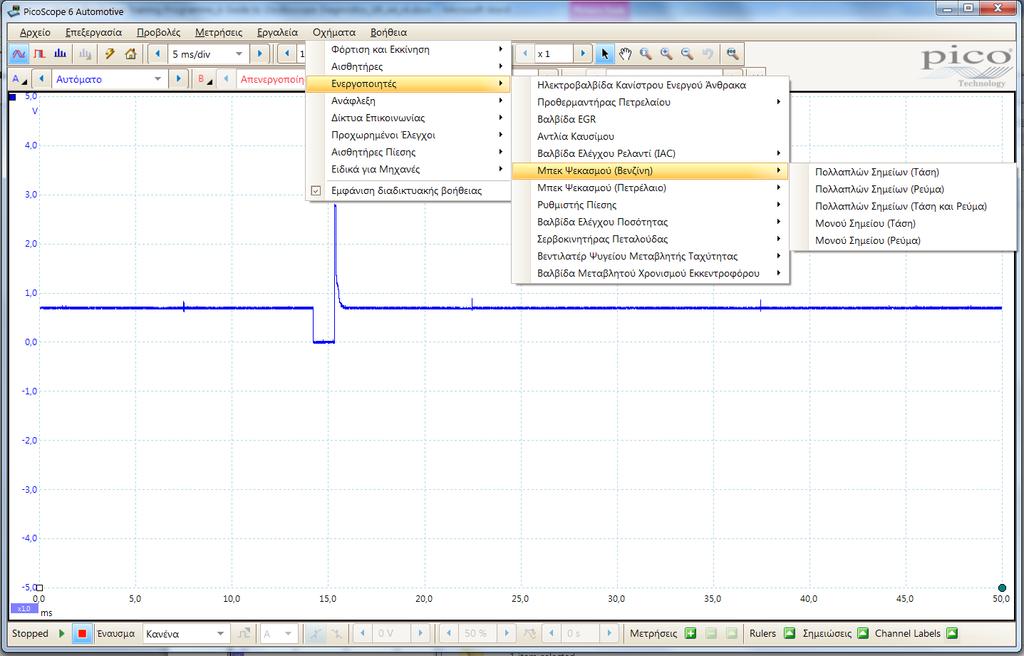
Task: Choose Αντλία Καυσίμου menu entry
Action: coord(650,137)
